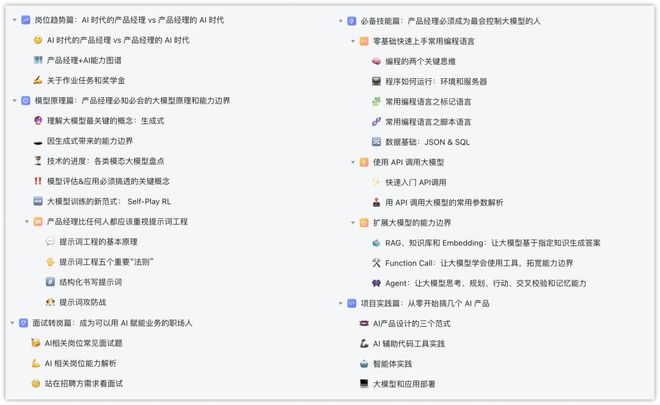Screen dimensions: 660x405
Task: Open the page AI相关岗位常见面试题
Action: (x=83, y=343)
